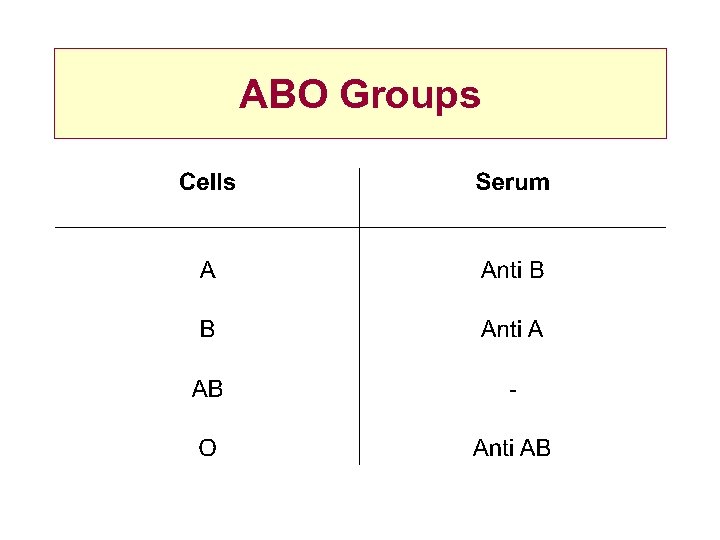Click the A entry under Cells
Image resolution: width=720 pixels, height=540 pixels.
click(x=207, y=270)
